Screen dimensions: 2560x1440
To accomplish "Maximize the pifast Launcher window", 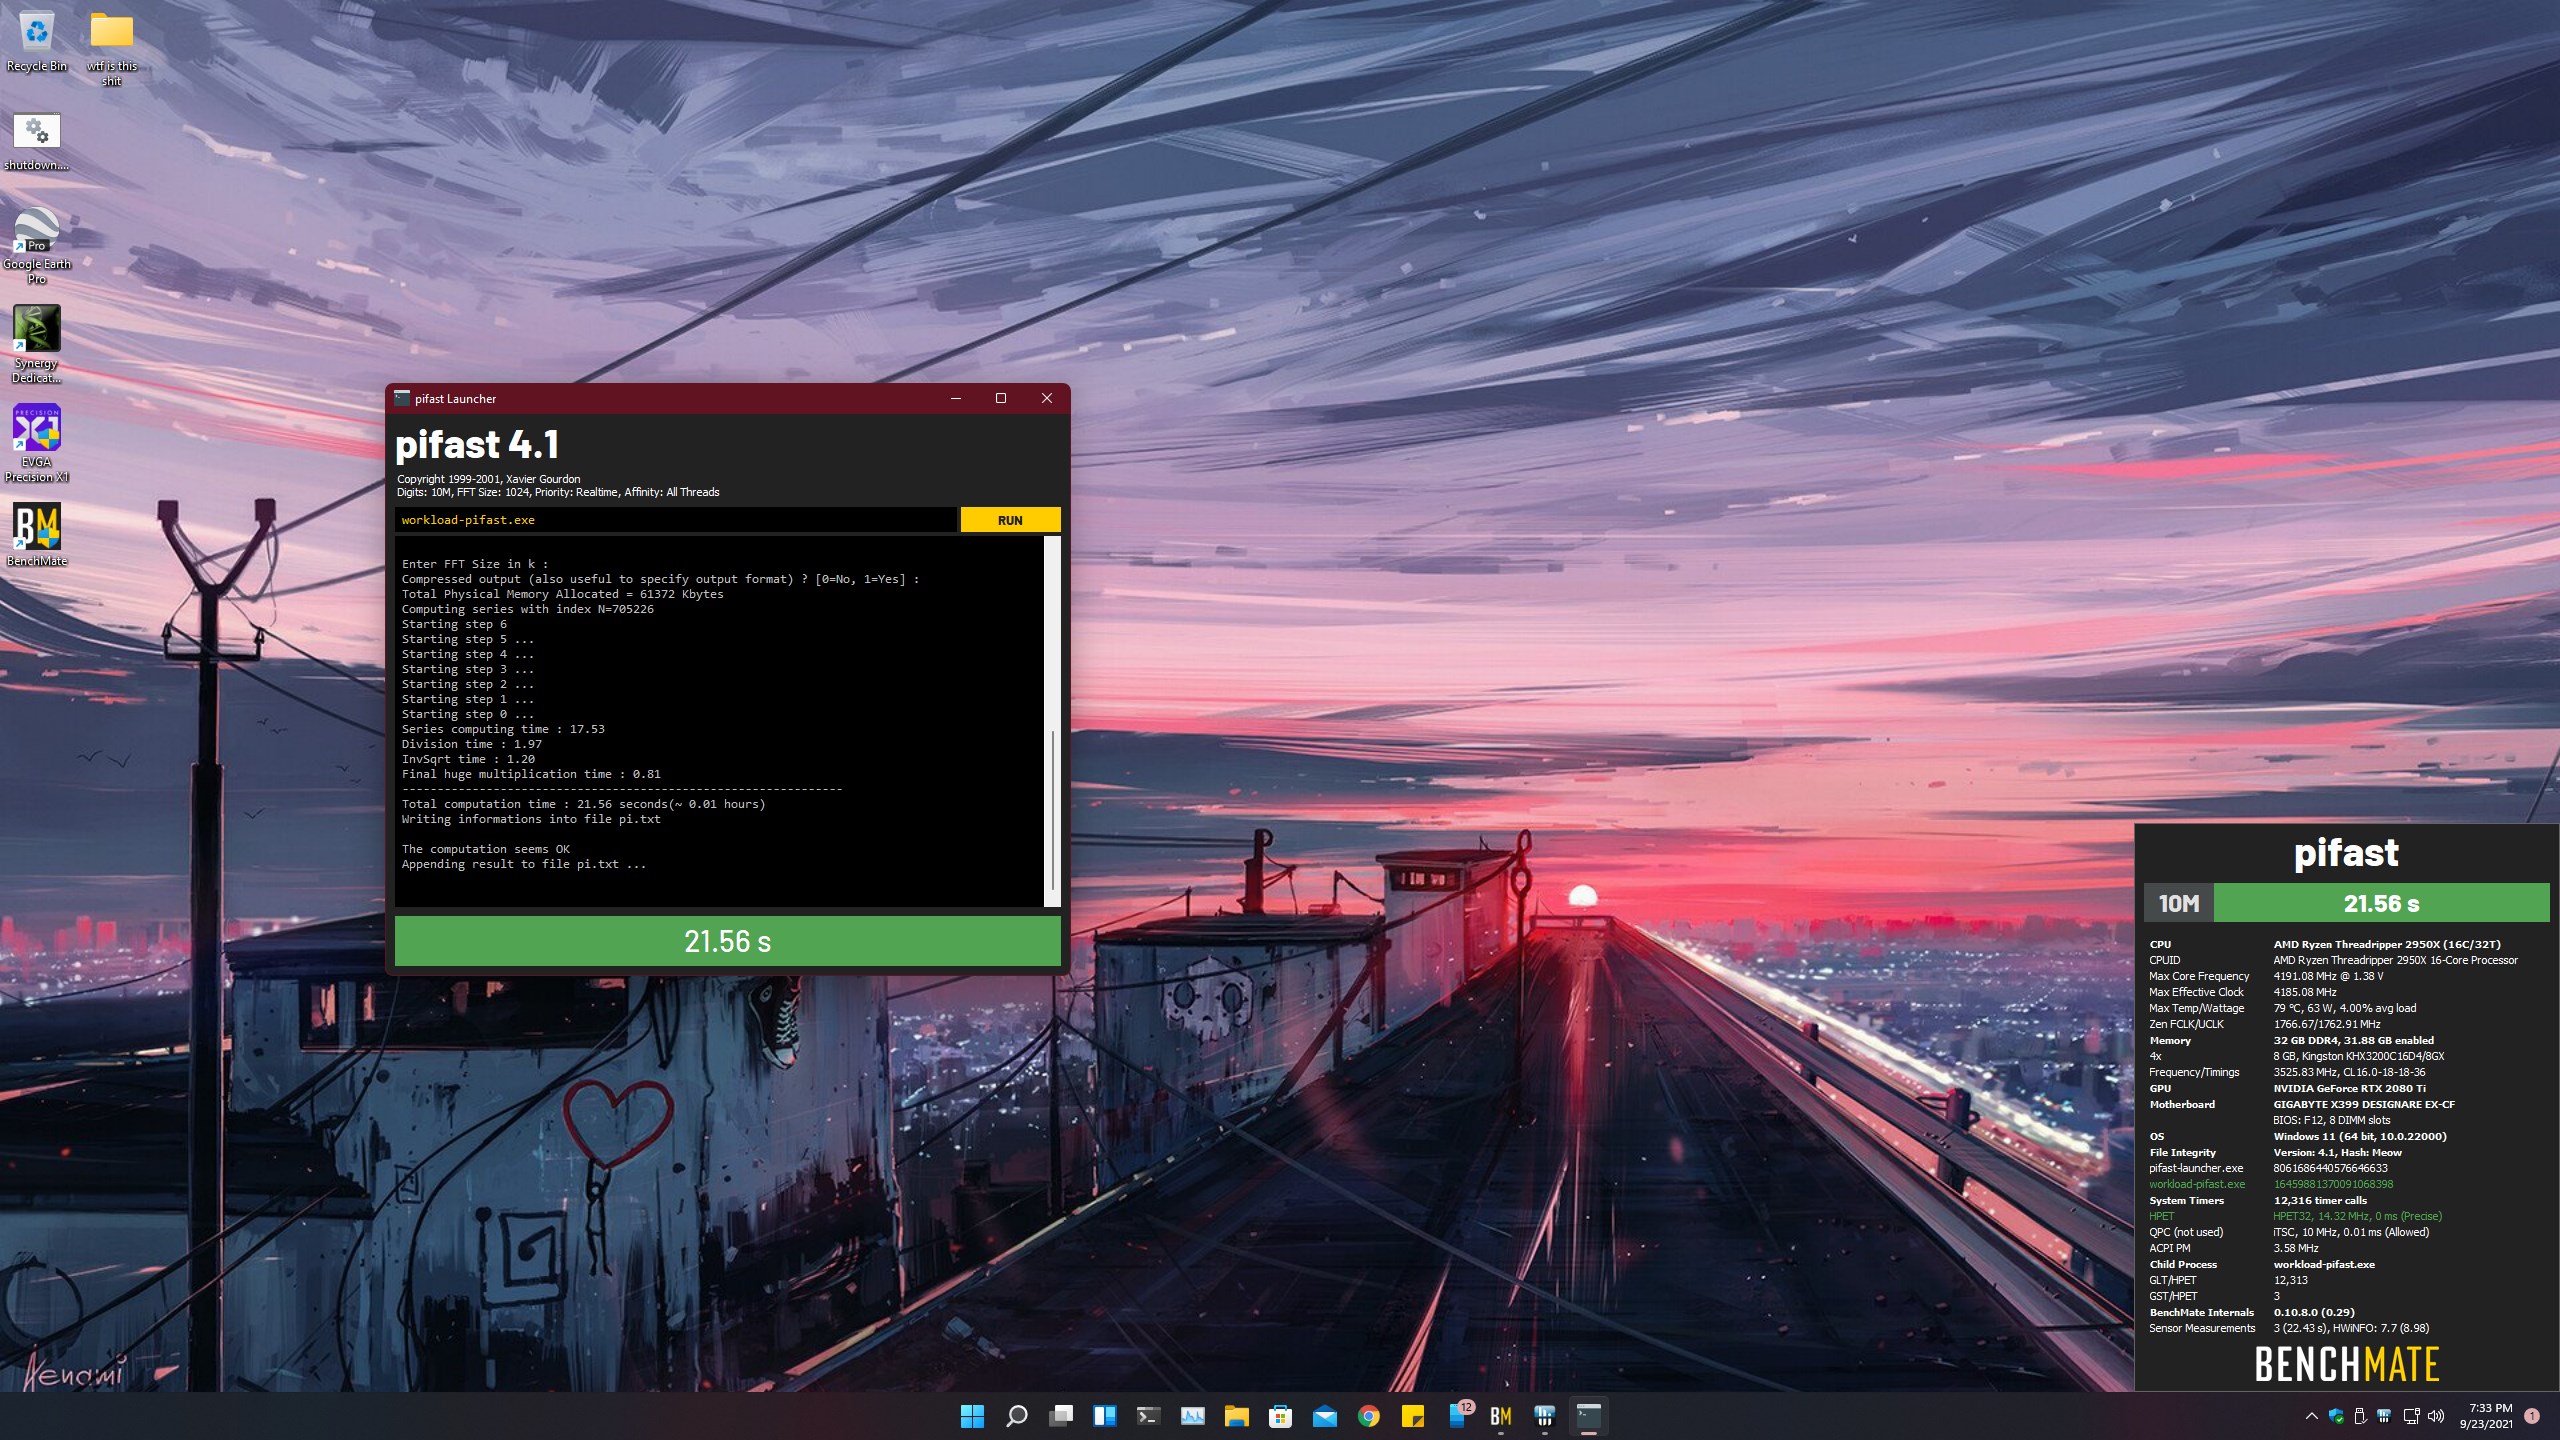I will [x=1001, y=398].
